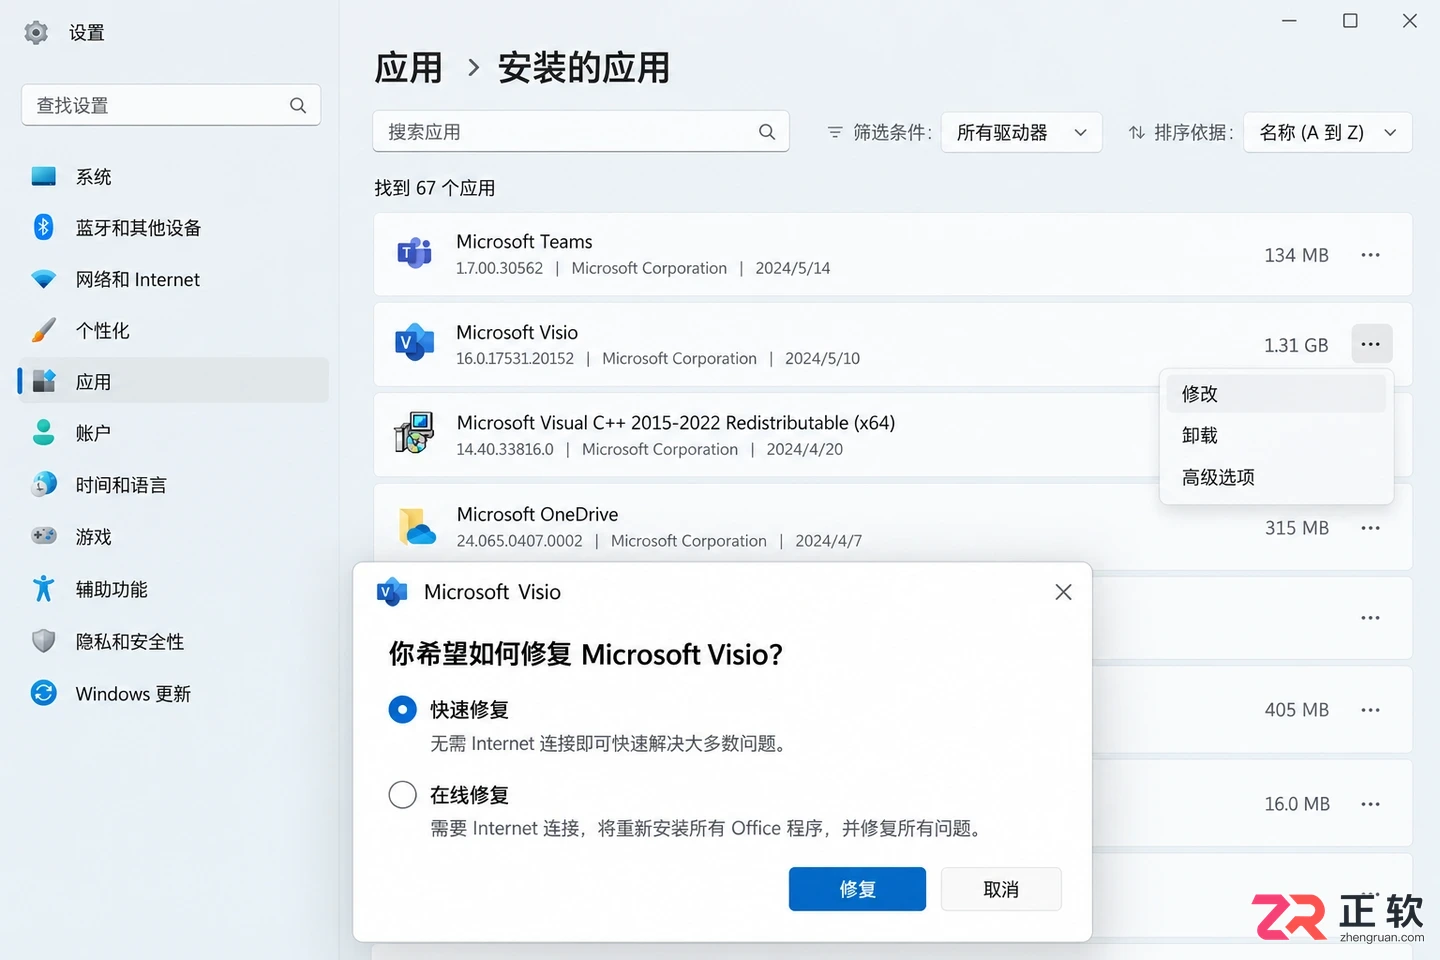Open more options for Microsoft Teams

tap(1370, 255)
